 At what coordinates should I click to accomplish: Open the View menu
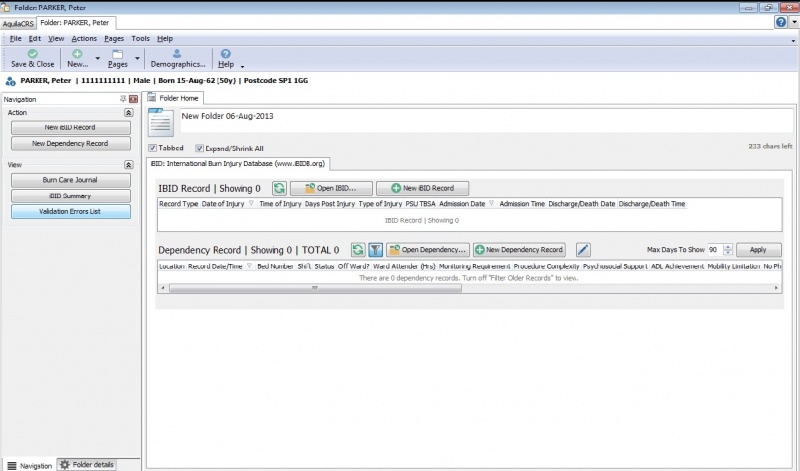[56, 38]
